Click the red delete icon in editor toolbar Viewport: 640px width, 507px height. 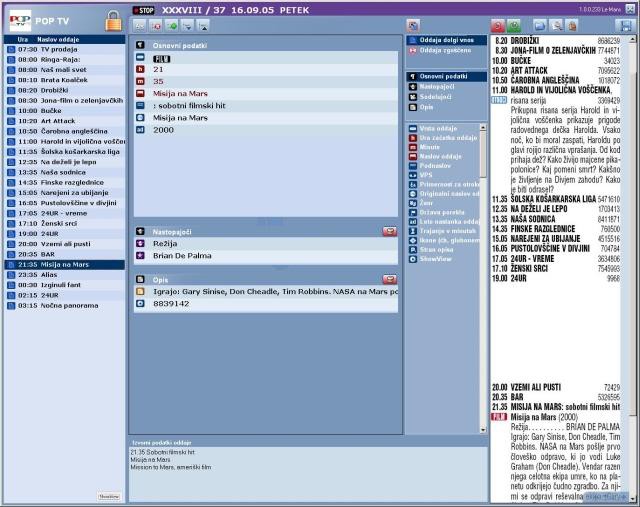click(x=157, y=24)
